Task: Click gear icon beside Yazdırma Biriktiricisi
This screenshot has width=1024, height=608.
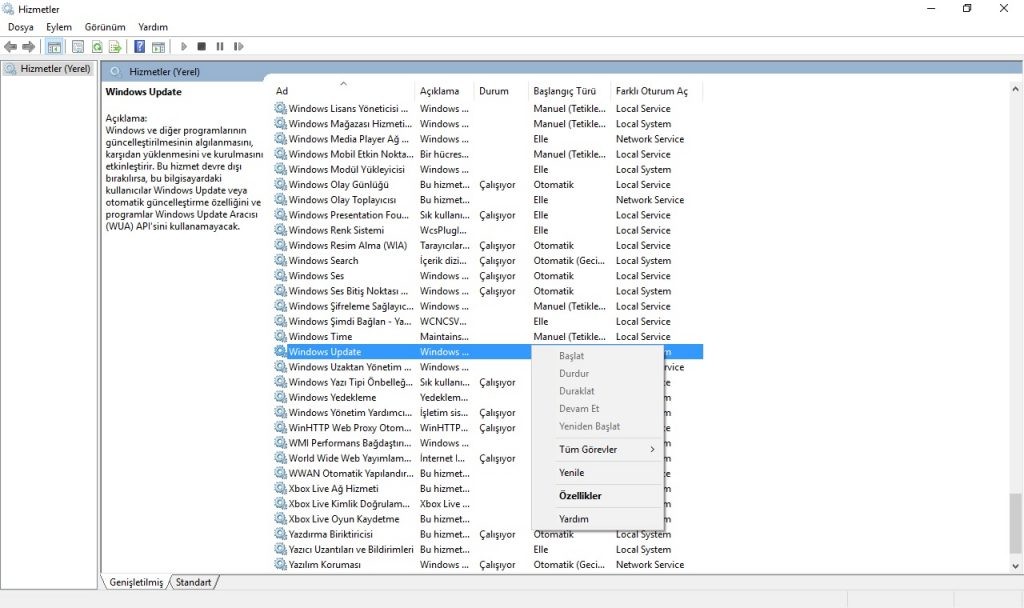Action: [x=281, y=534]
